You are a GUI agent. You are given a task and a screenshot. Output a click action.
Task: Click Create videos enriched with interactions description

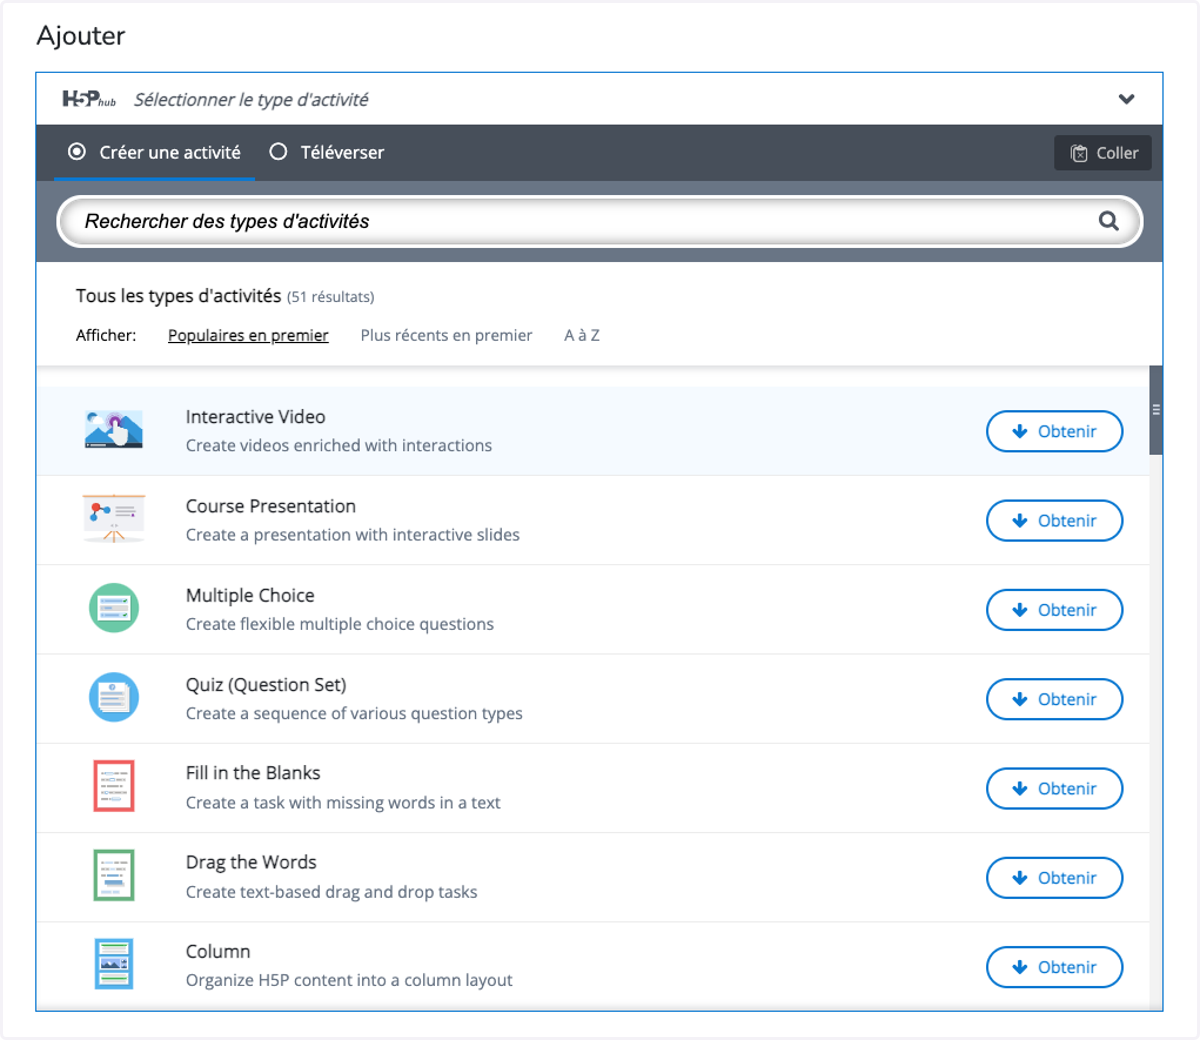point(339,446)
